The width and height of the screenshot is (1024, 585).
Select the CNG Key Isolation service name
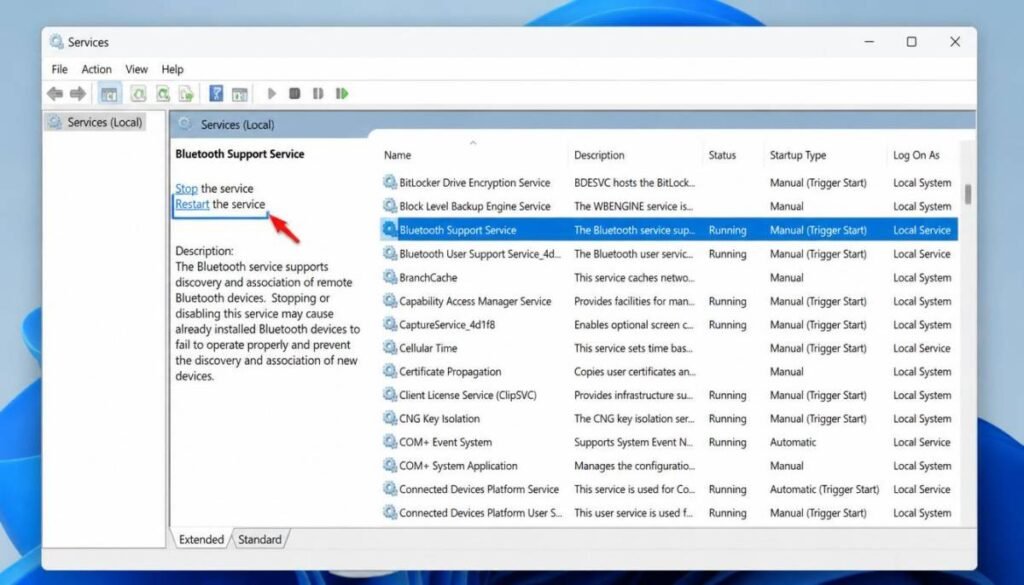(x=439, y=419)
